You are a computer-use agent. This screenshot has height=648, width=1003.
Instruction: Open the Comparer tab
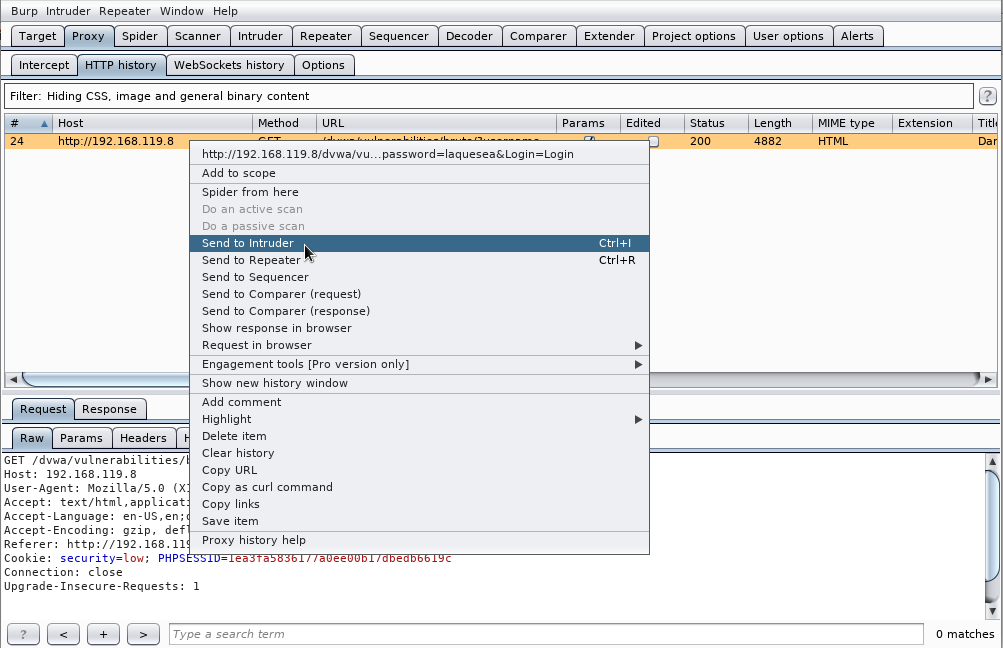tap(539, 36)
